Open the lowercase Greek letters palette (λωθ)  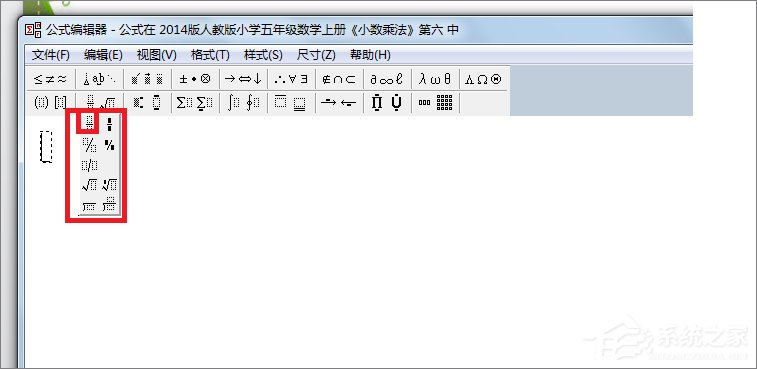coord(435,79)
